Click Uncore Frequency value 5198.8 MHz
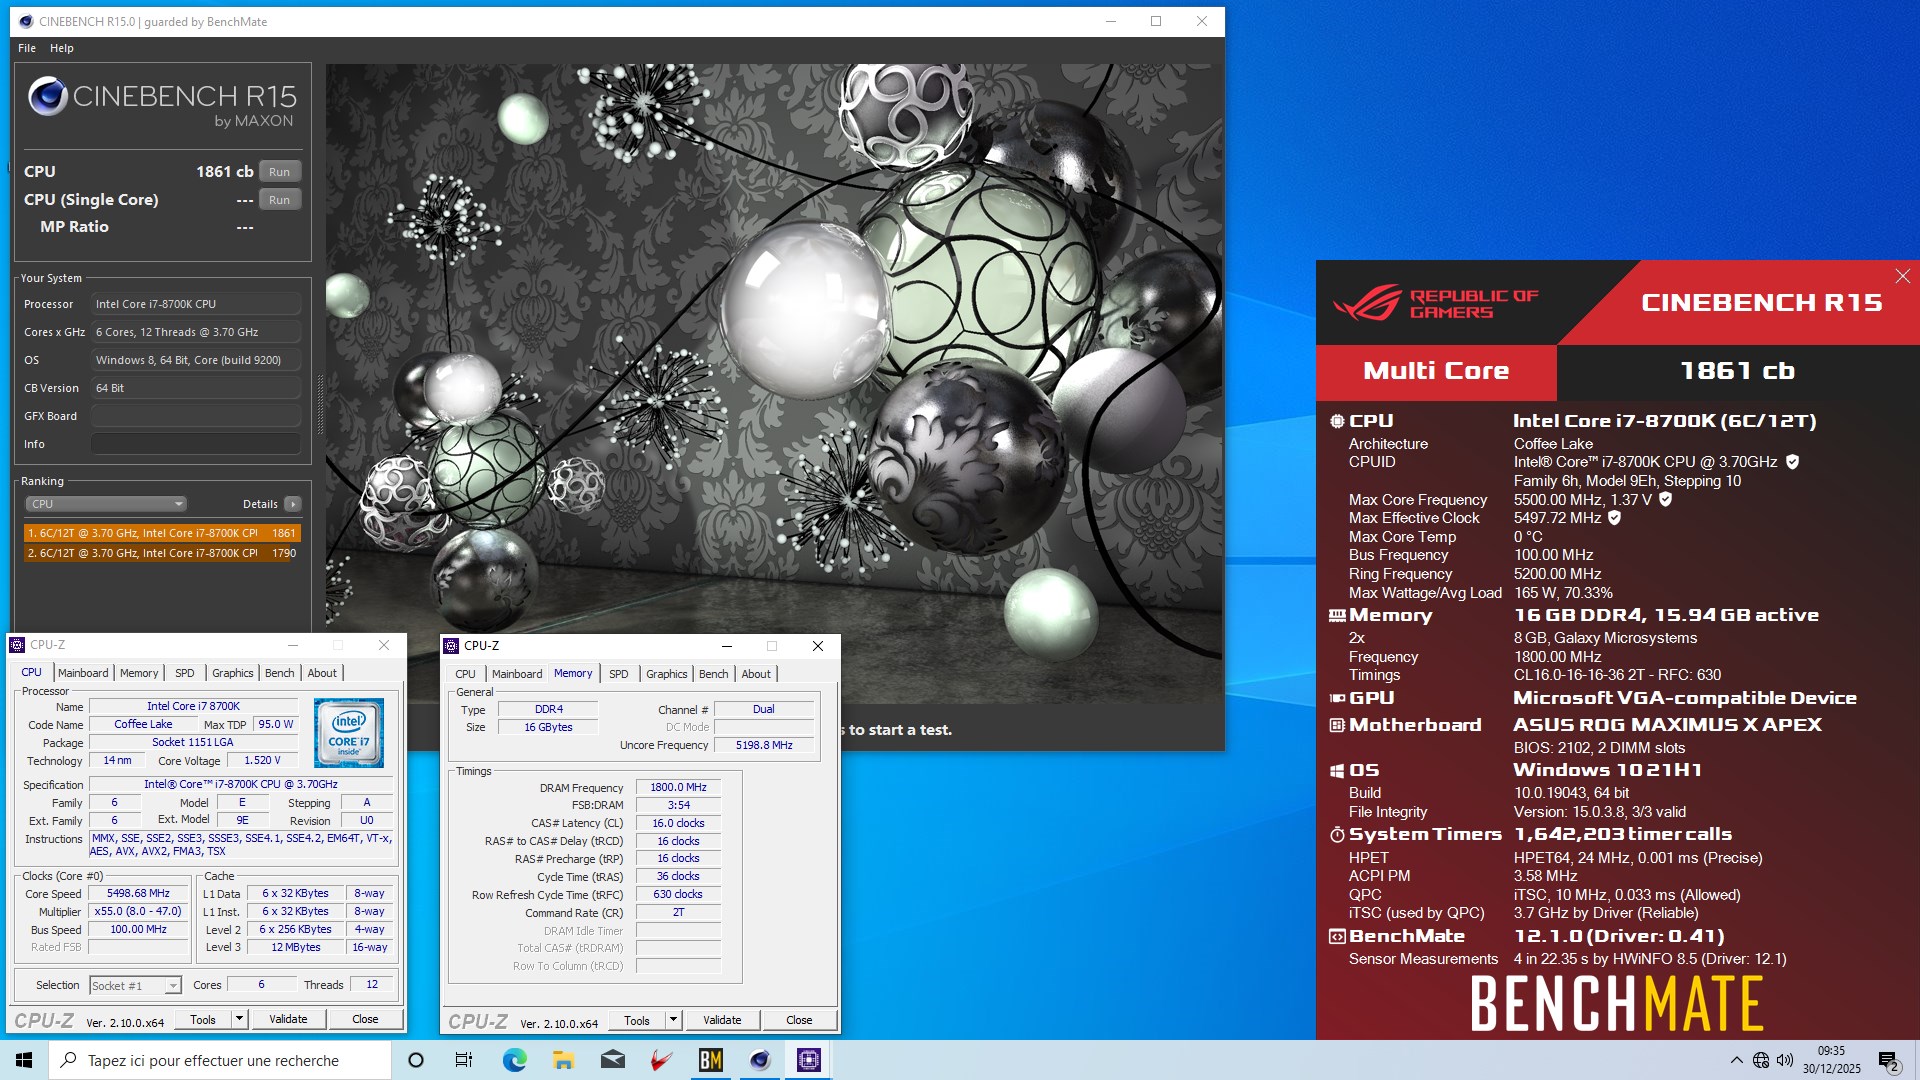 764,745
